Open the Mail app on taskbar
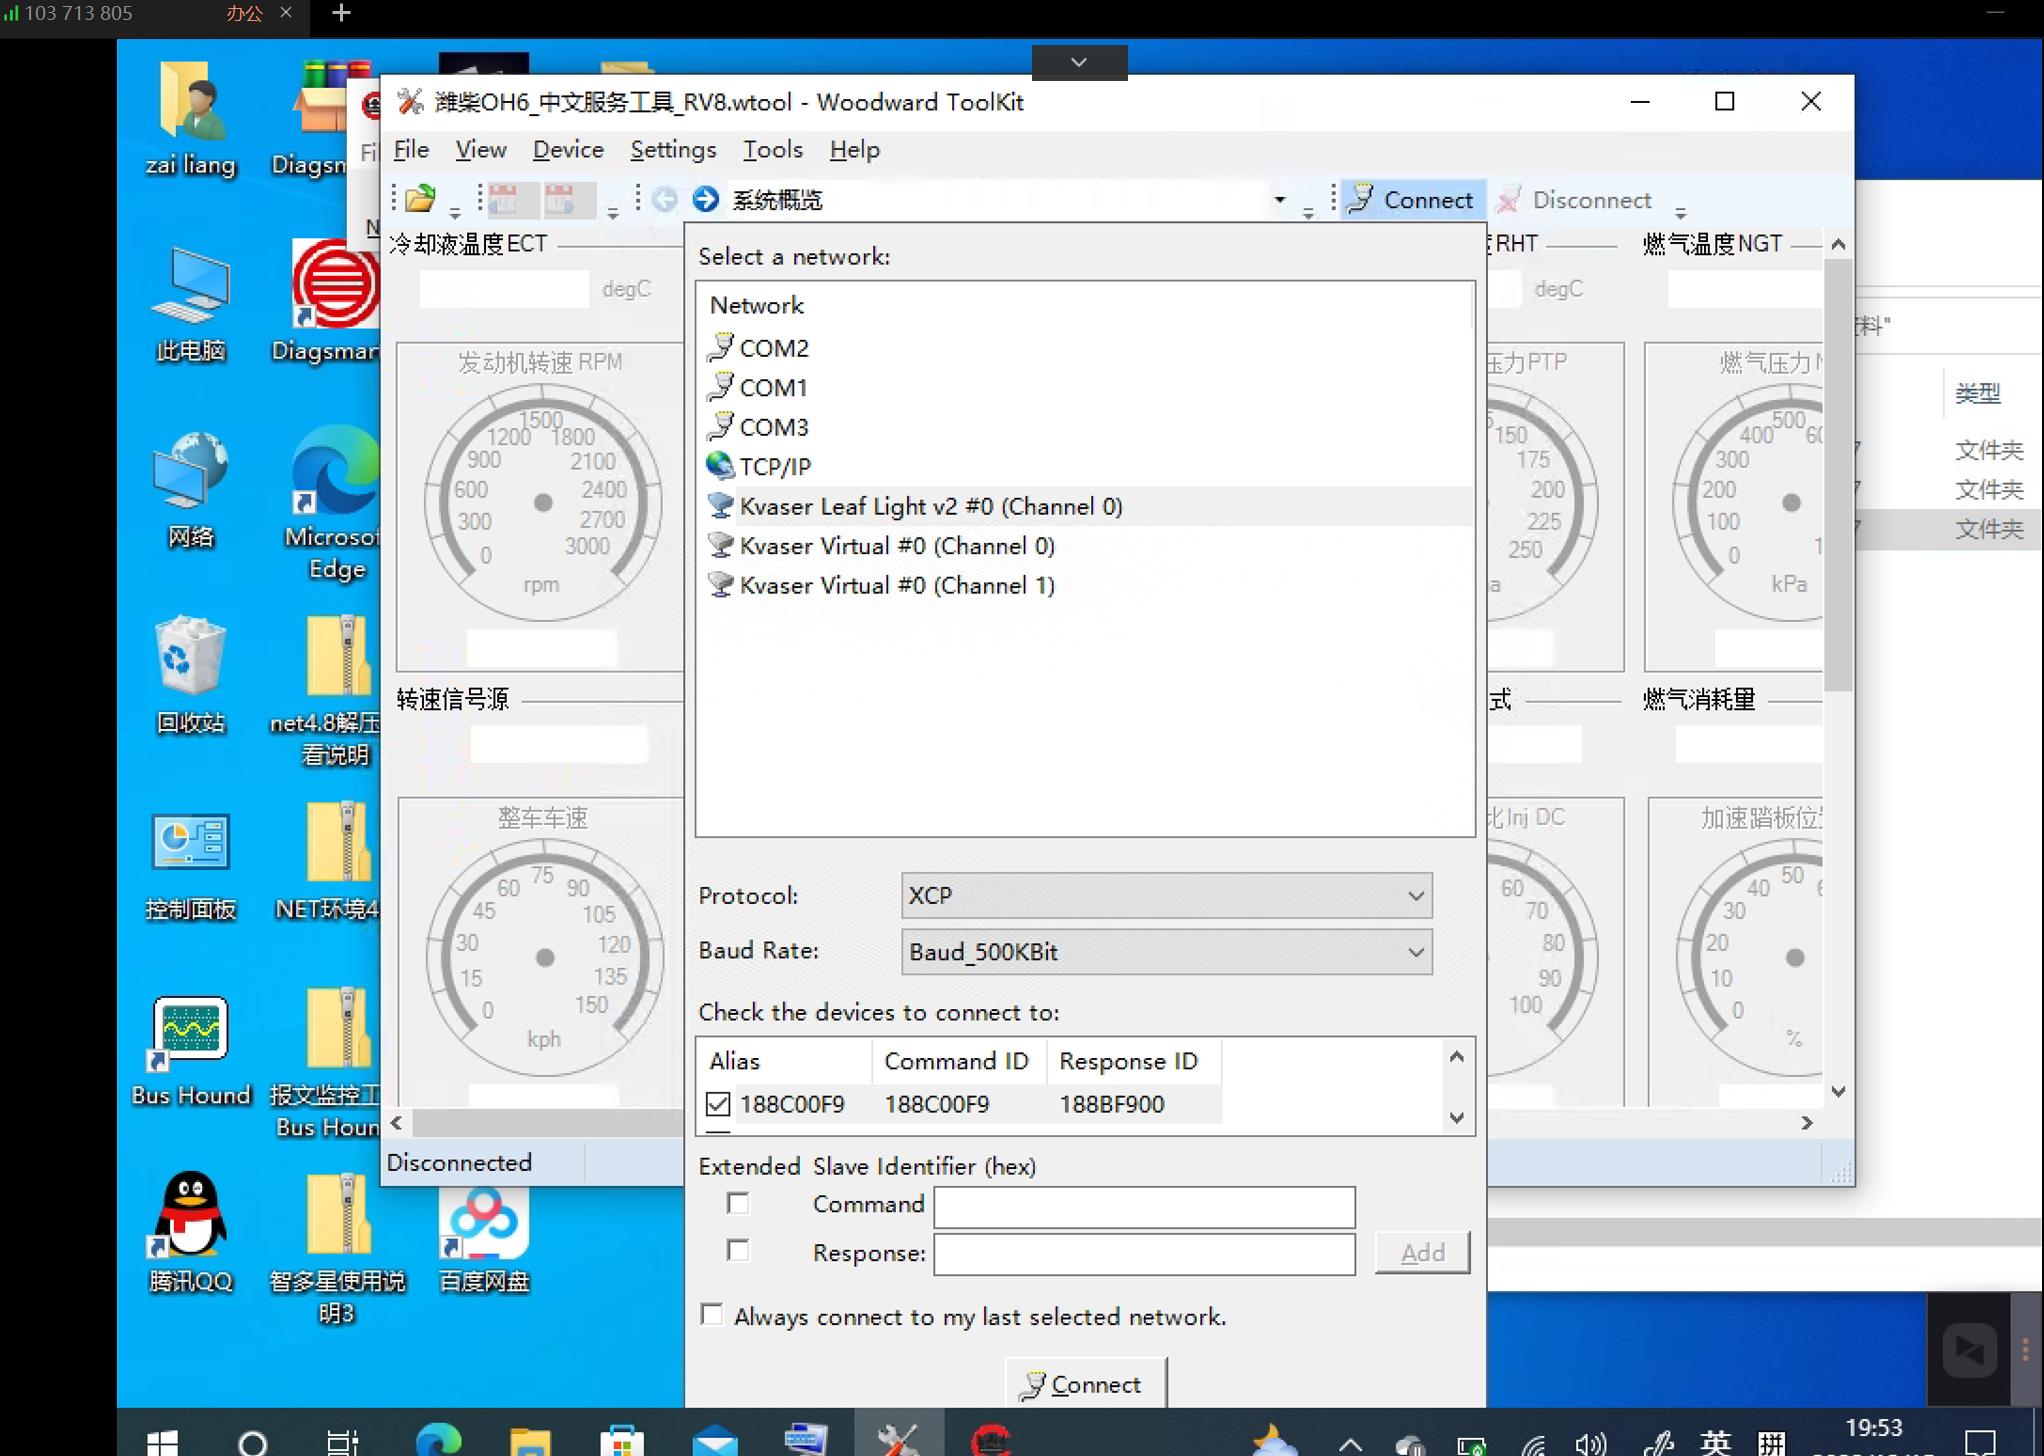 (715, 1441)
